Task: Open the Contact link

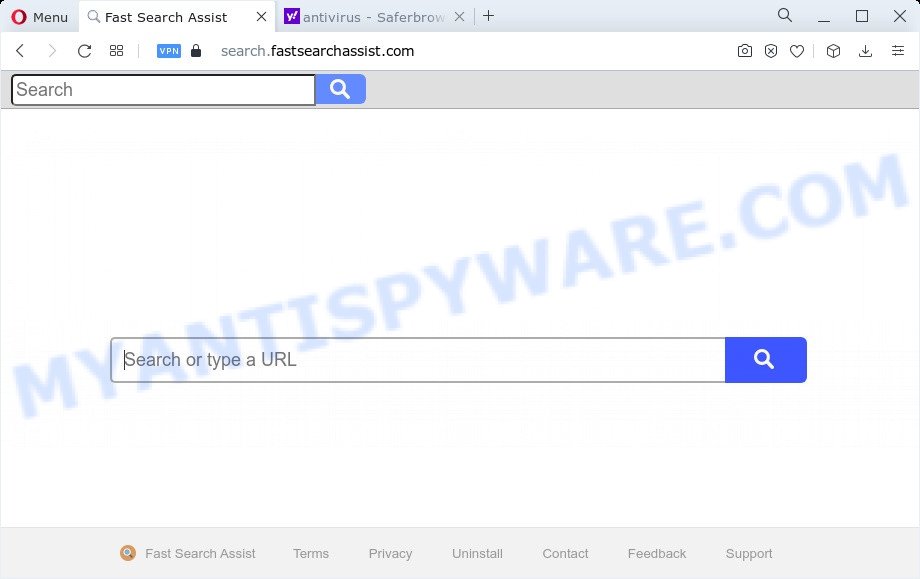Action: (565, 553)
